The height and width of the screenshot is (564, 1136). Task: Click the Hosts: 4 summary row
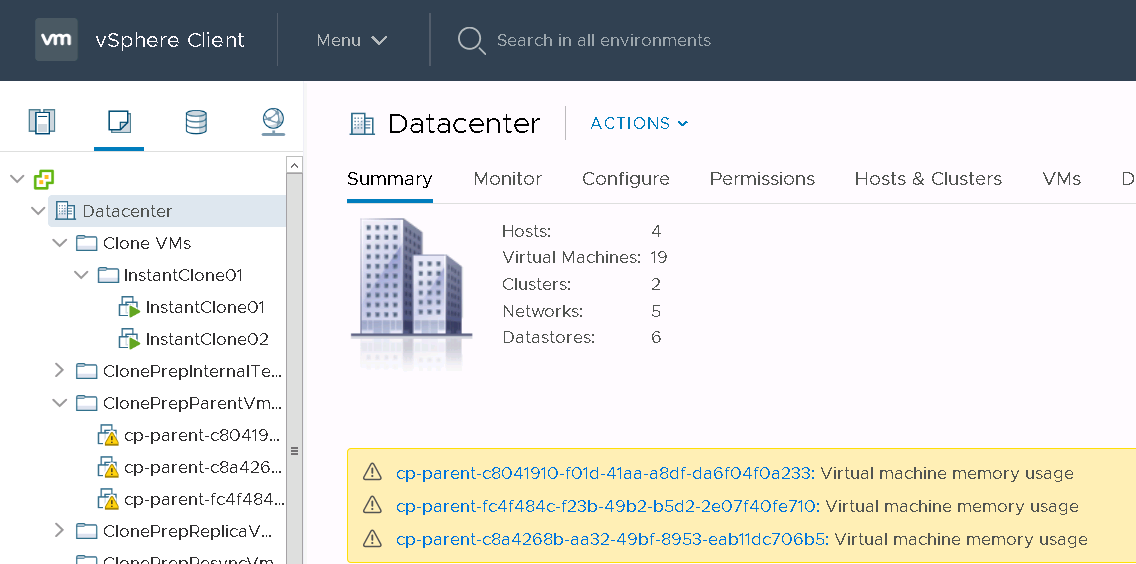[x=582, y=231]
